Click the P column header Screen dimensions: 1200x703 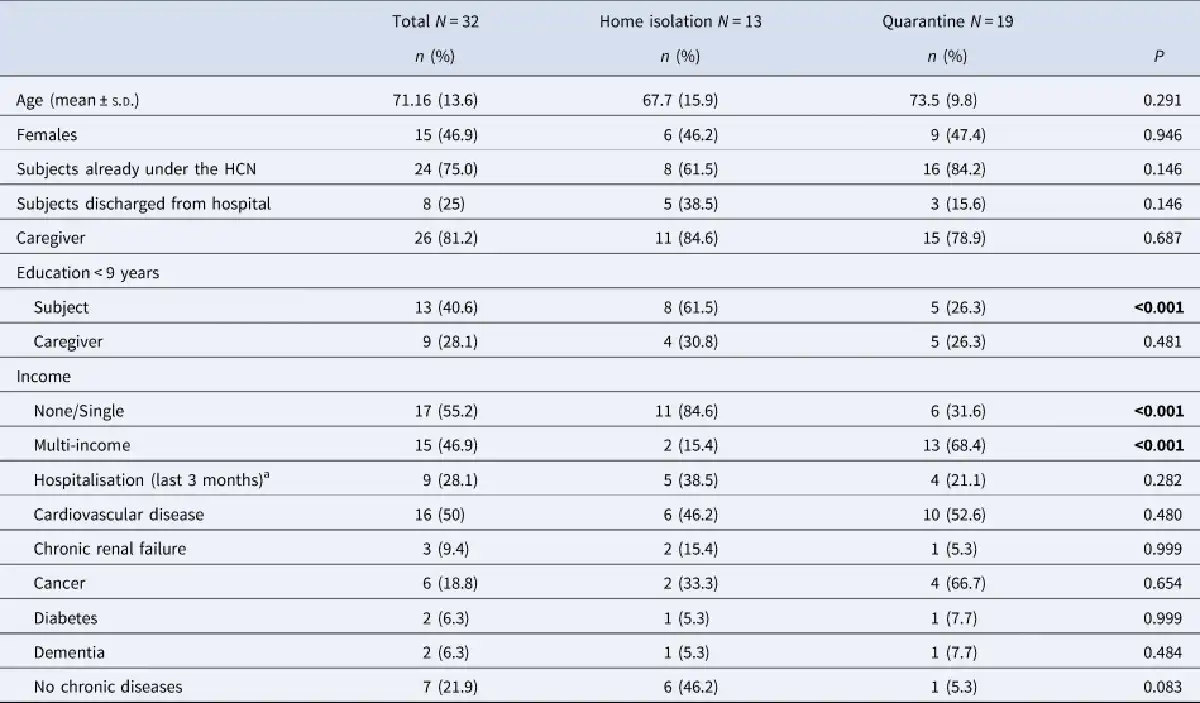tap(1158, 57)
